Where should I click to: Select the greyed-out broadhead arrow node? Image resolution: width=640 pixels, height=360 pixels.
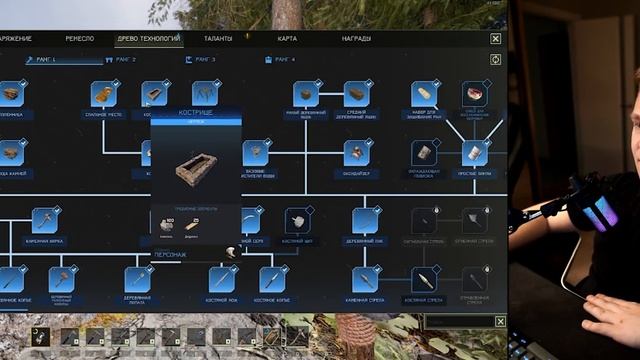(x=474, y=220)
